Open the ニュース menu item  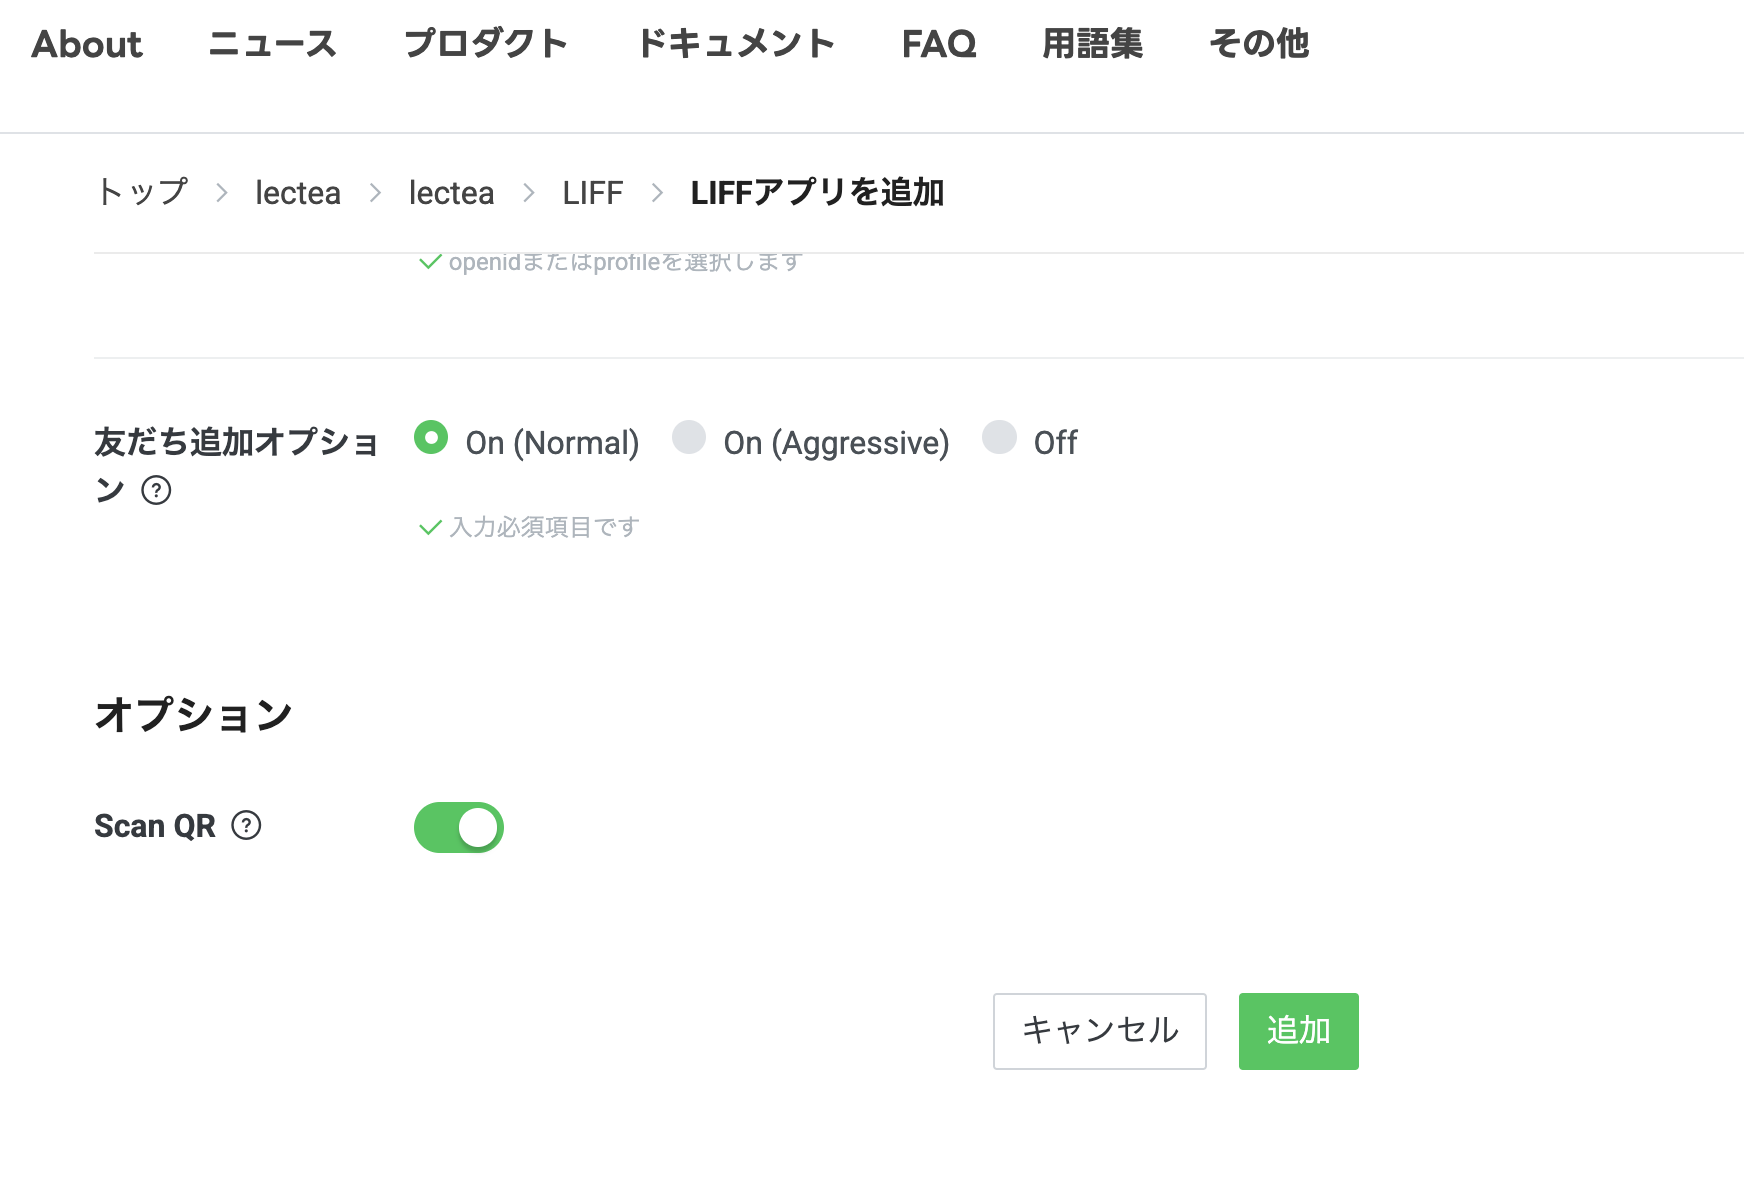coord(273,44)
